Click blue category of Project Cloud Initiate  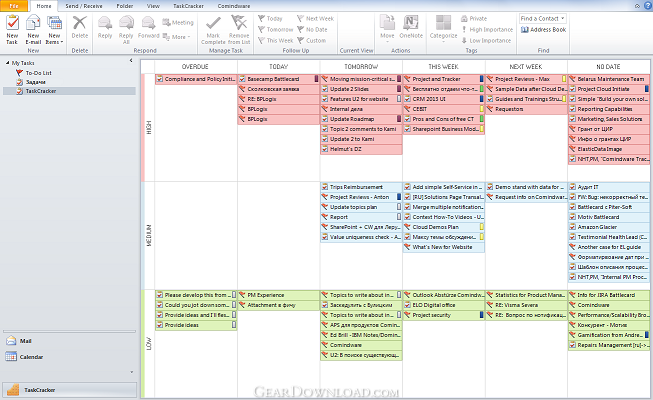pyautogui.click(x=646, y=89)
